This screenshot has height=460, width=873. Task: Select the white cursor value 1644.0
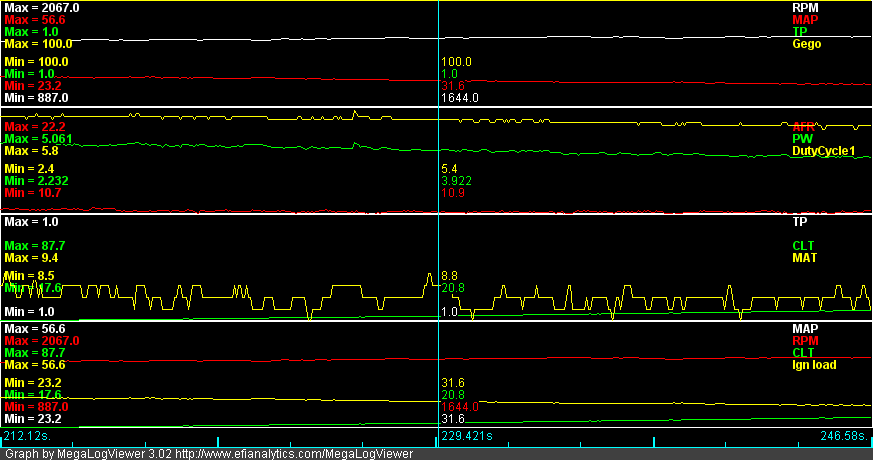click(x=459, y=98)
